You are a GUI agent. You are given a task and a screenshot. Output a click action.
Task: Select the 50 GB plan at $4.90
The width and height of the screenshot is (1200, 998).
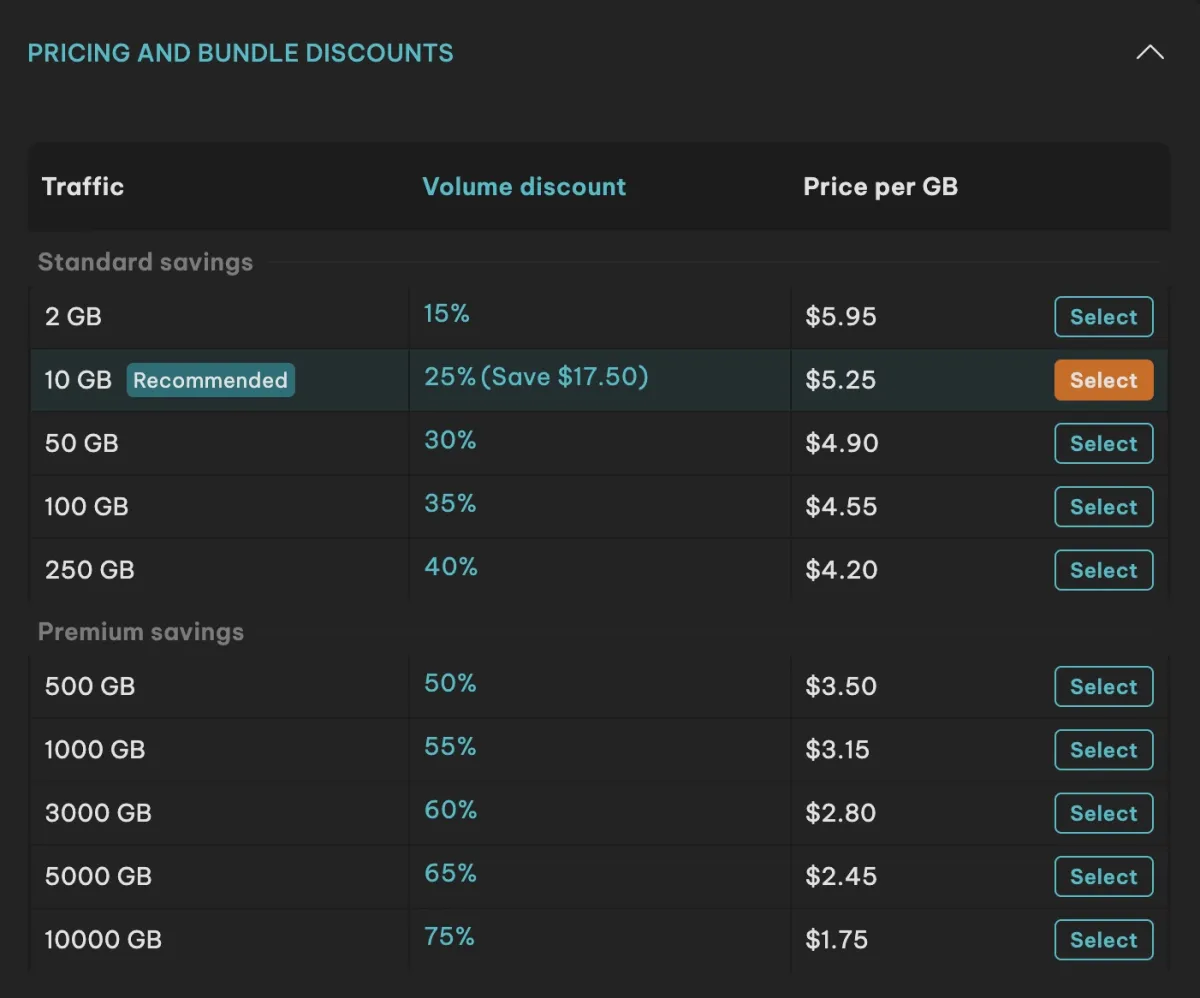(x=1104, y=443)
